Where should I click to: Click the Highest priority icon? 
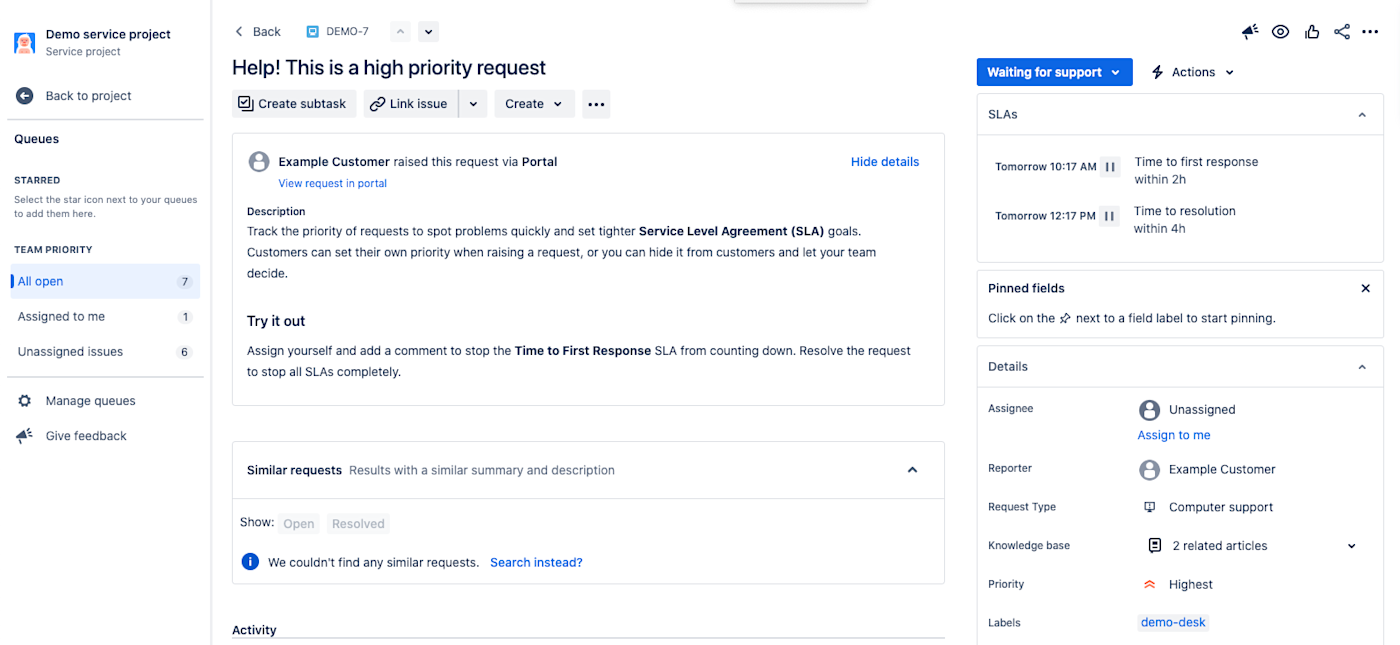pos(1150,585)
